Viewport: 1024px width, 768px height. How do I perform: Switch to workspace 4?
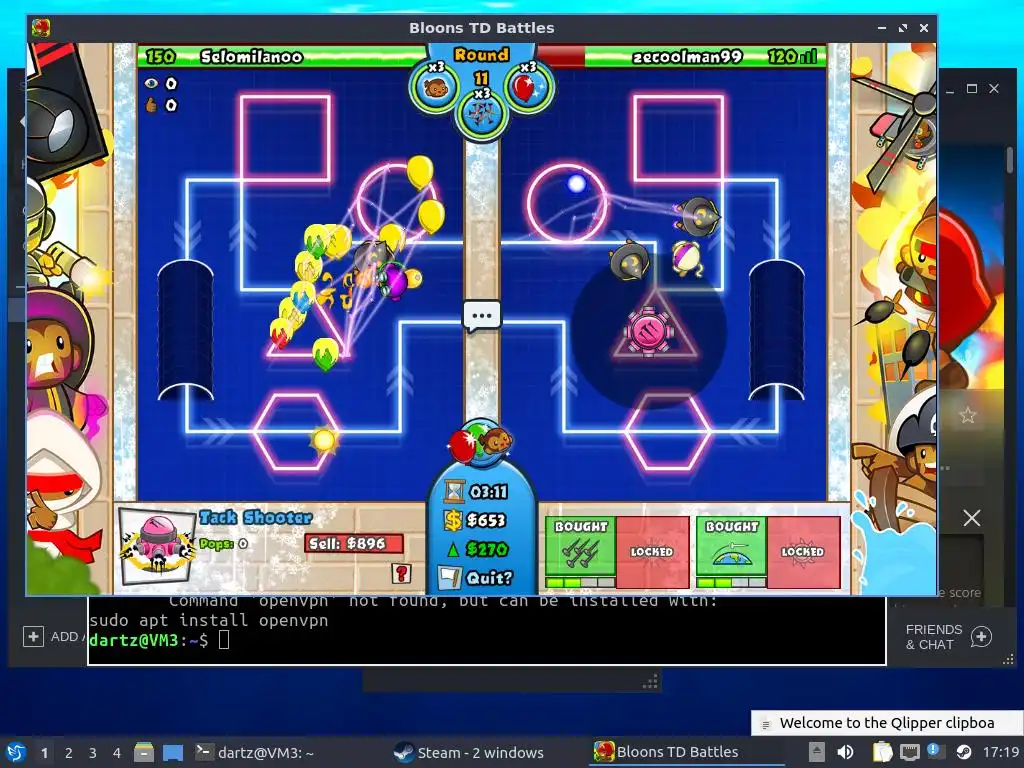tap(116, 753)
